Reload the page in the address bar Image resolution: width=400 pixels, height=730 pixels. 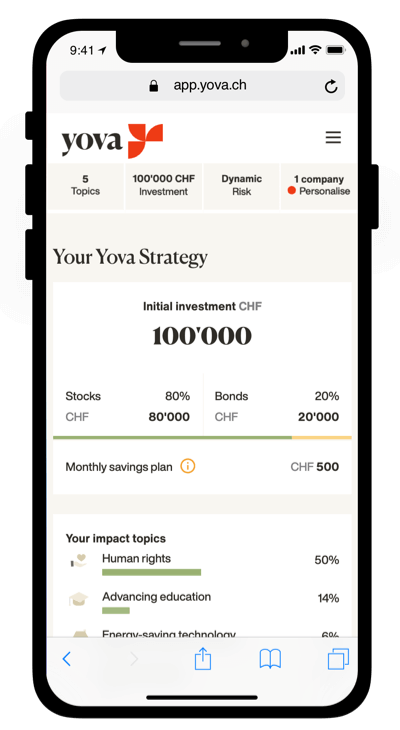pyautogui.click(x=331, y=86)
